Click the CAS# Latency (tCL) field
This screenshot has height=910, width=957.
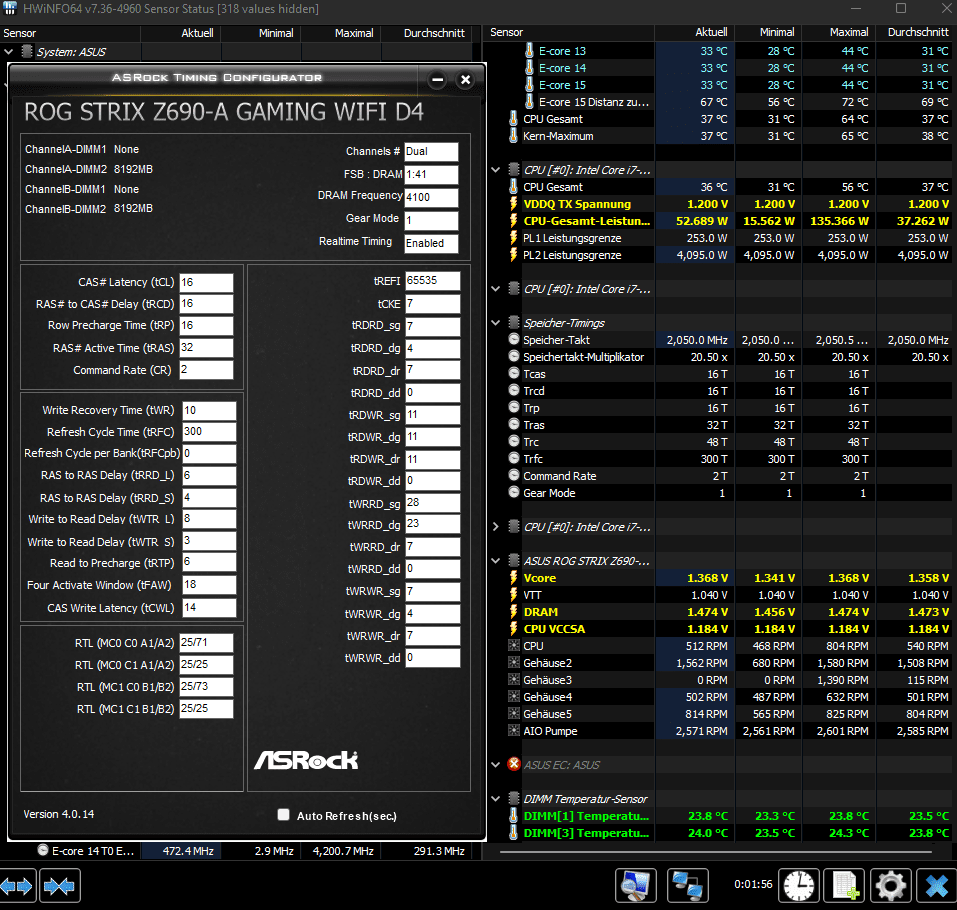tap(206, 283)
